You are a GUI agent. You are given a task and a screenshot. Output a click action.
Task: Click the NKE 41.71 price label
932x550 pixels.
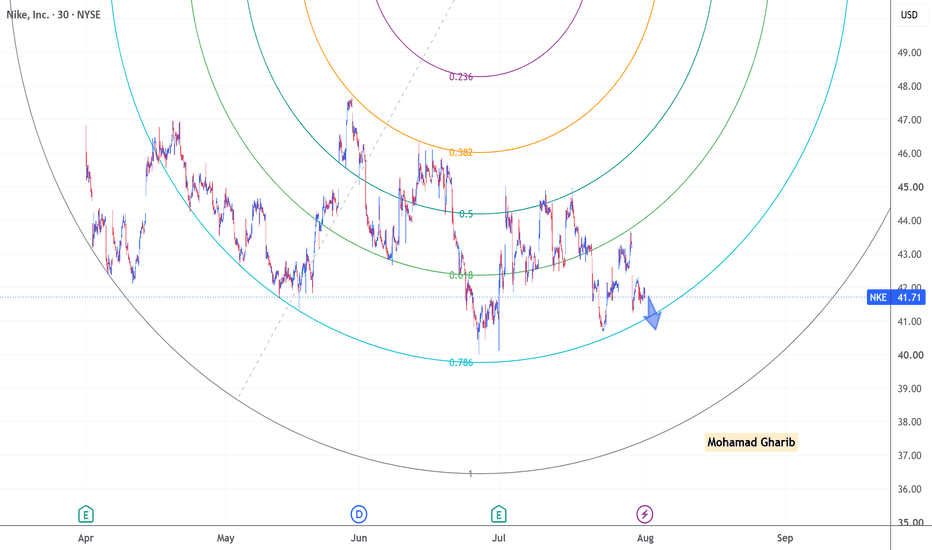pyautogui.click(x=896, y=297)
